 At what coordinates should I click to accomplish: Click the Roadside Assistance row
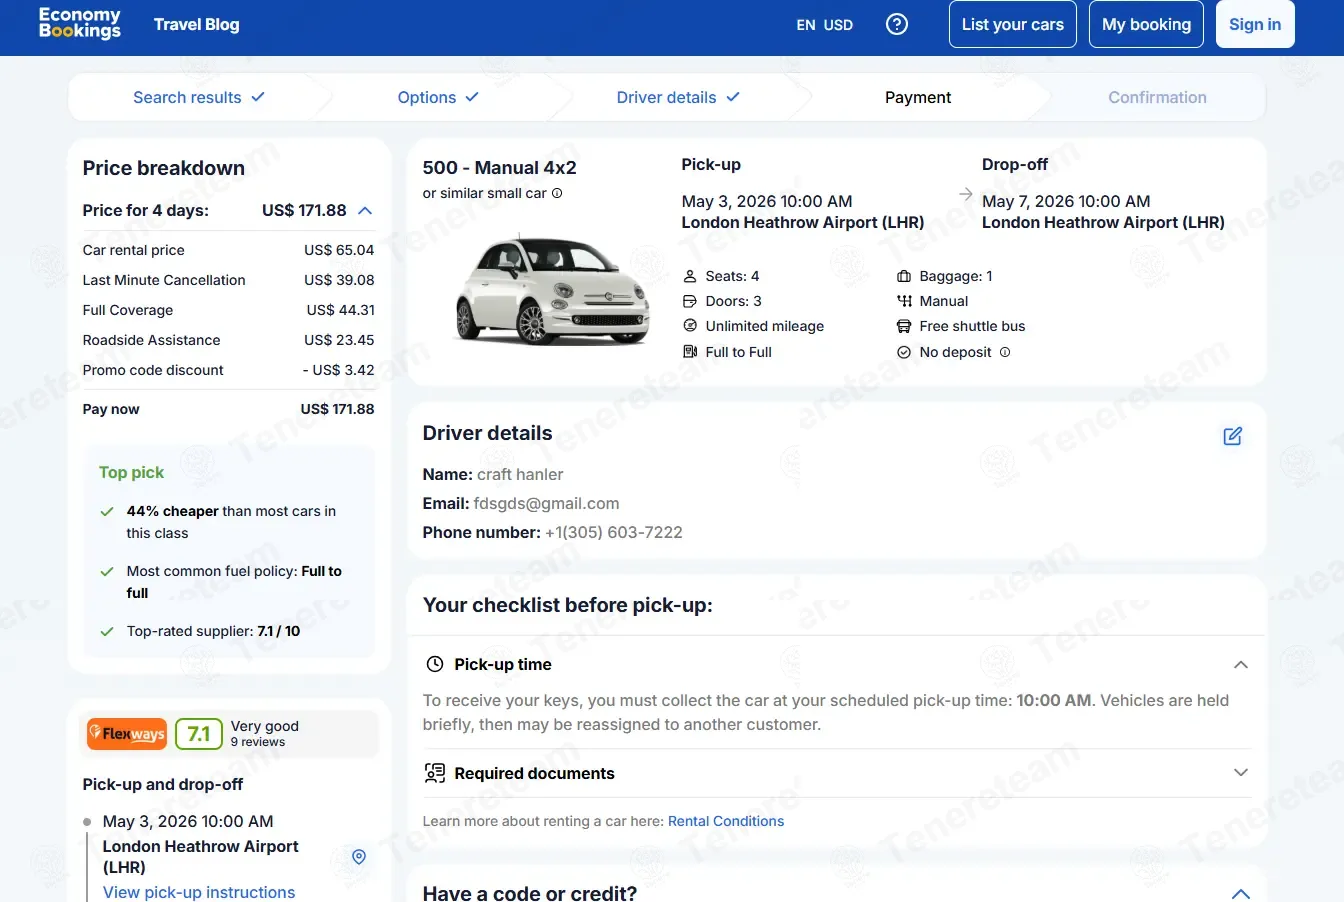pos(228,340)
